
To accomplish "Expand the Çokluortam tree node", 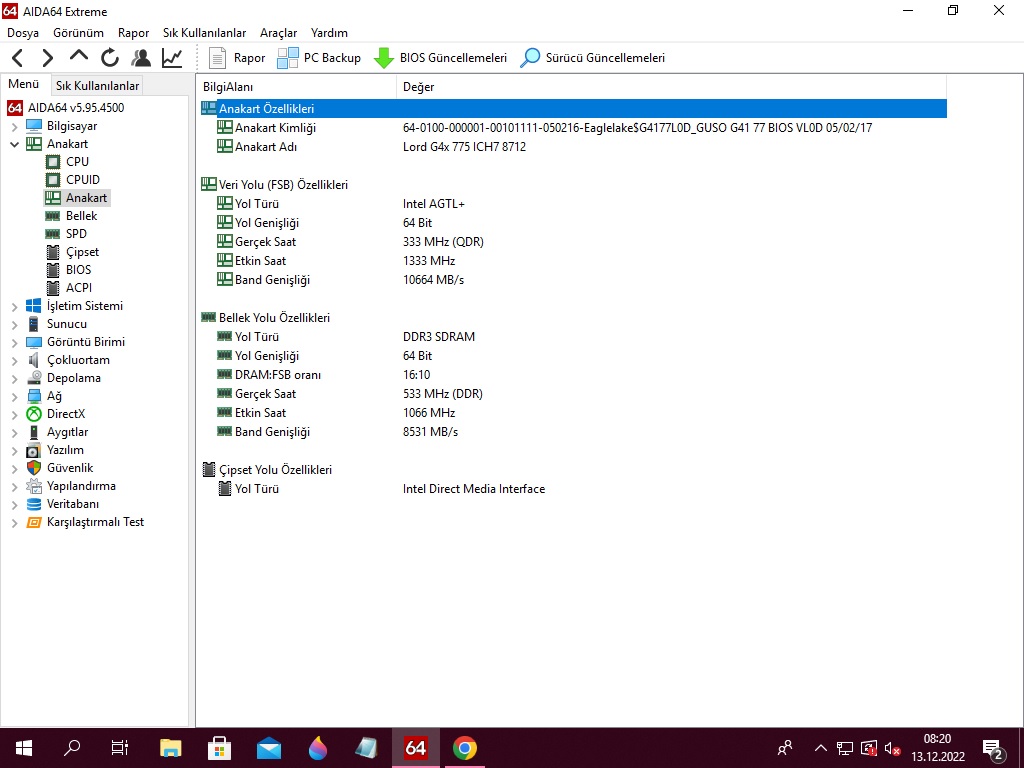I will click(x=14, y=360).
